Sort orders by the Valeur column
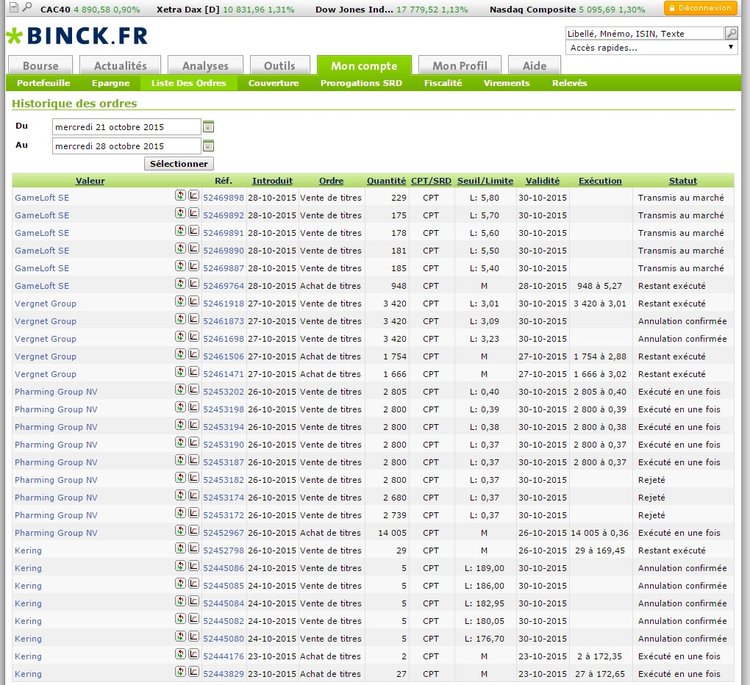Image resolution: width=750 pixels, height=685 pixels. [x=90, y=181]
